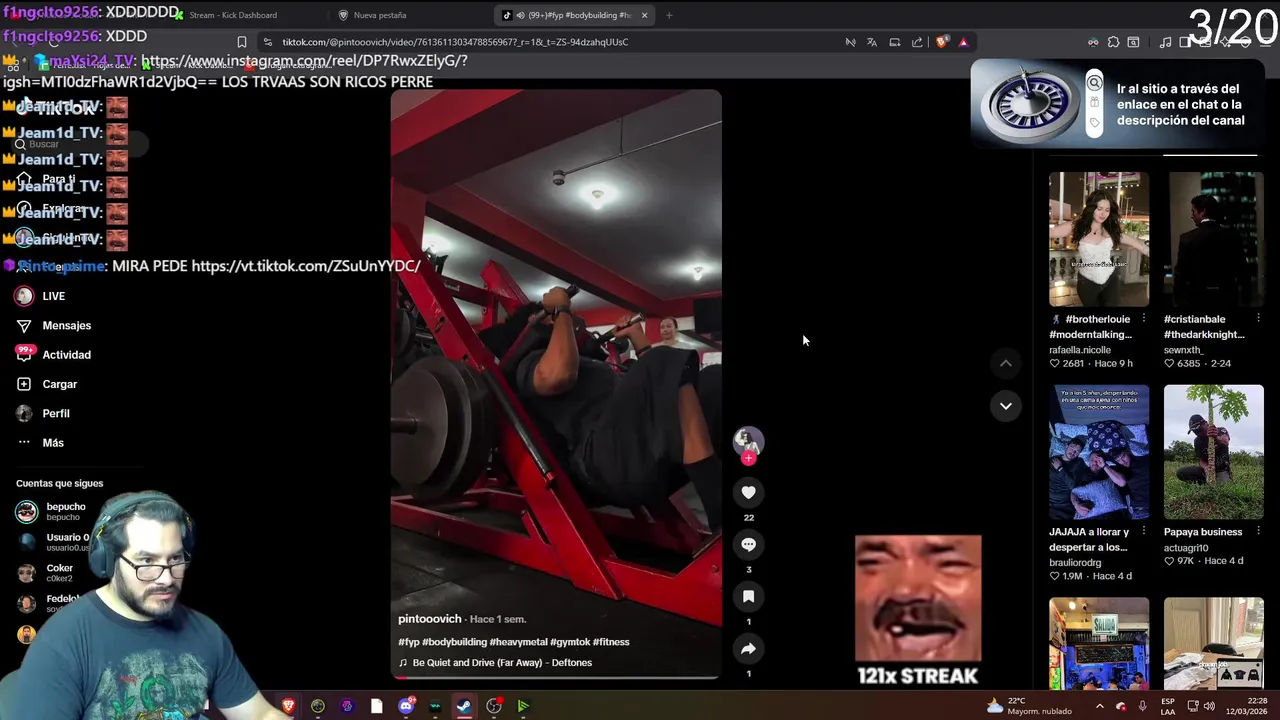The height and width of the screenshot is (720, 1280).
Task: Share the video with arrow icon
Action: tap(748, 648)
